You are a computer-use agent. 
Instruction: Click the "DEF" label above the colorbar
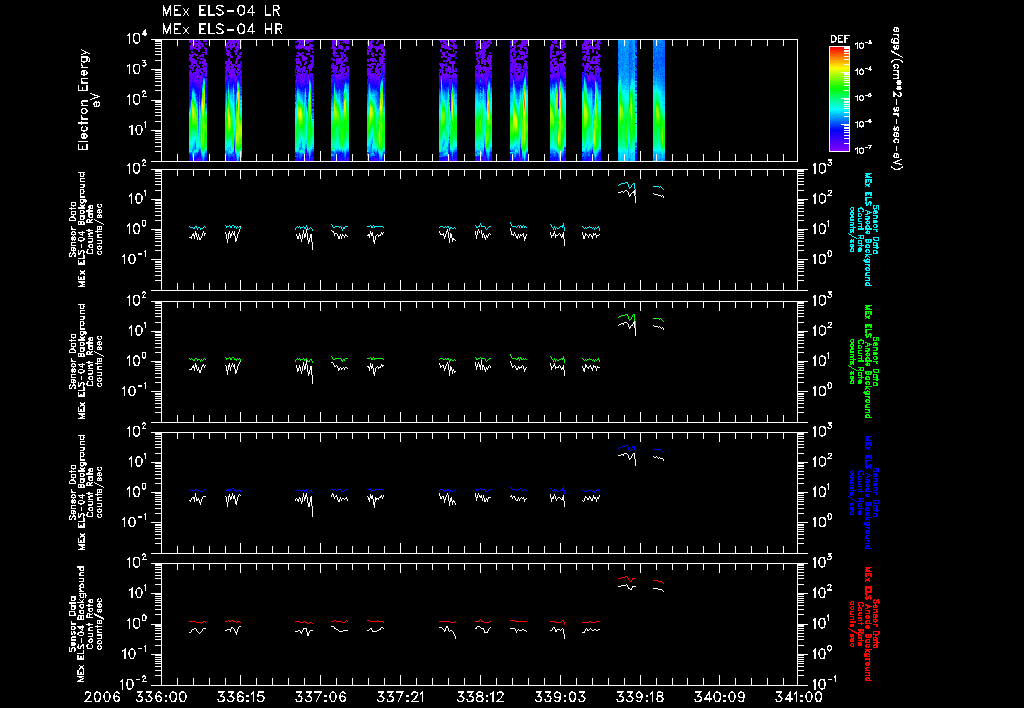click(839, 39)
